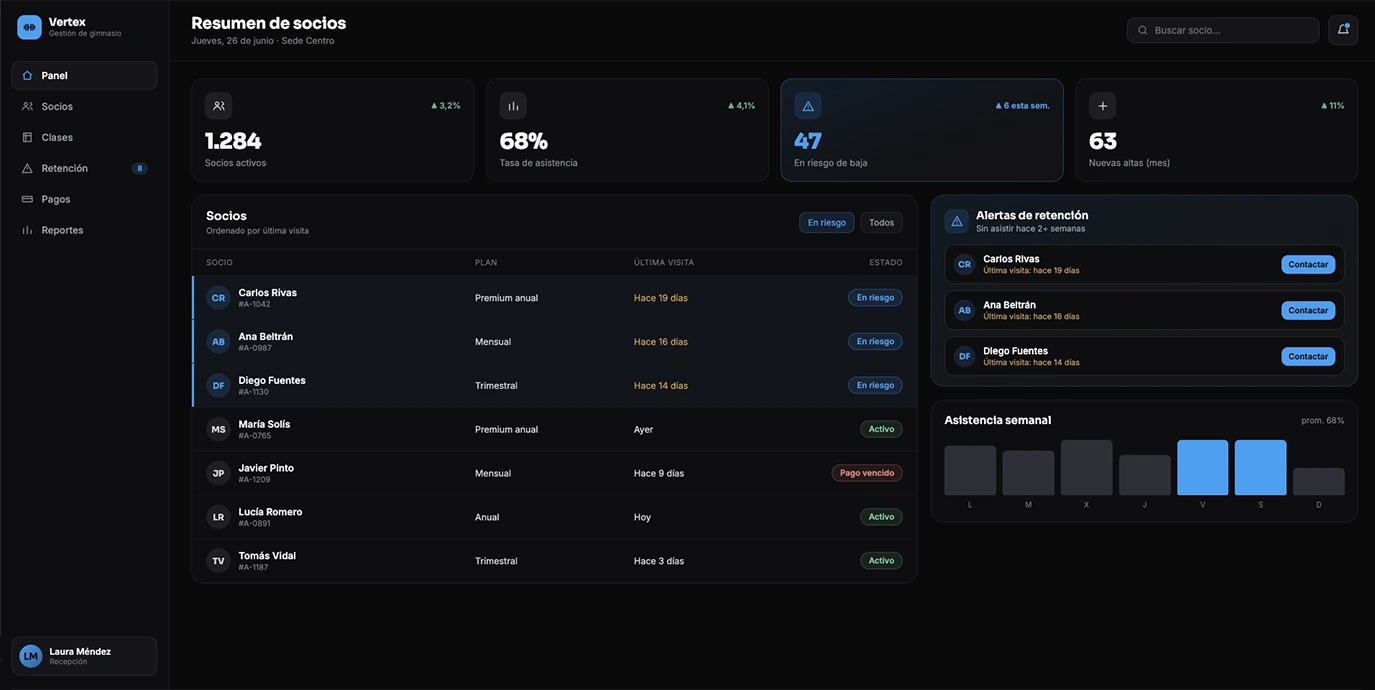The width and height of the screenshot is (1375, 690).
Task: Select the Clases sidebar item
Action: [84, 137]
